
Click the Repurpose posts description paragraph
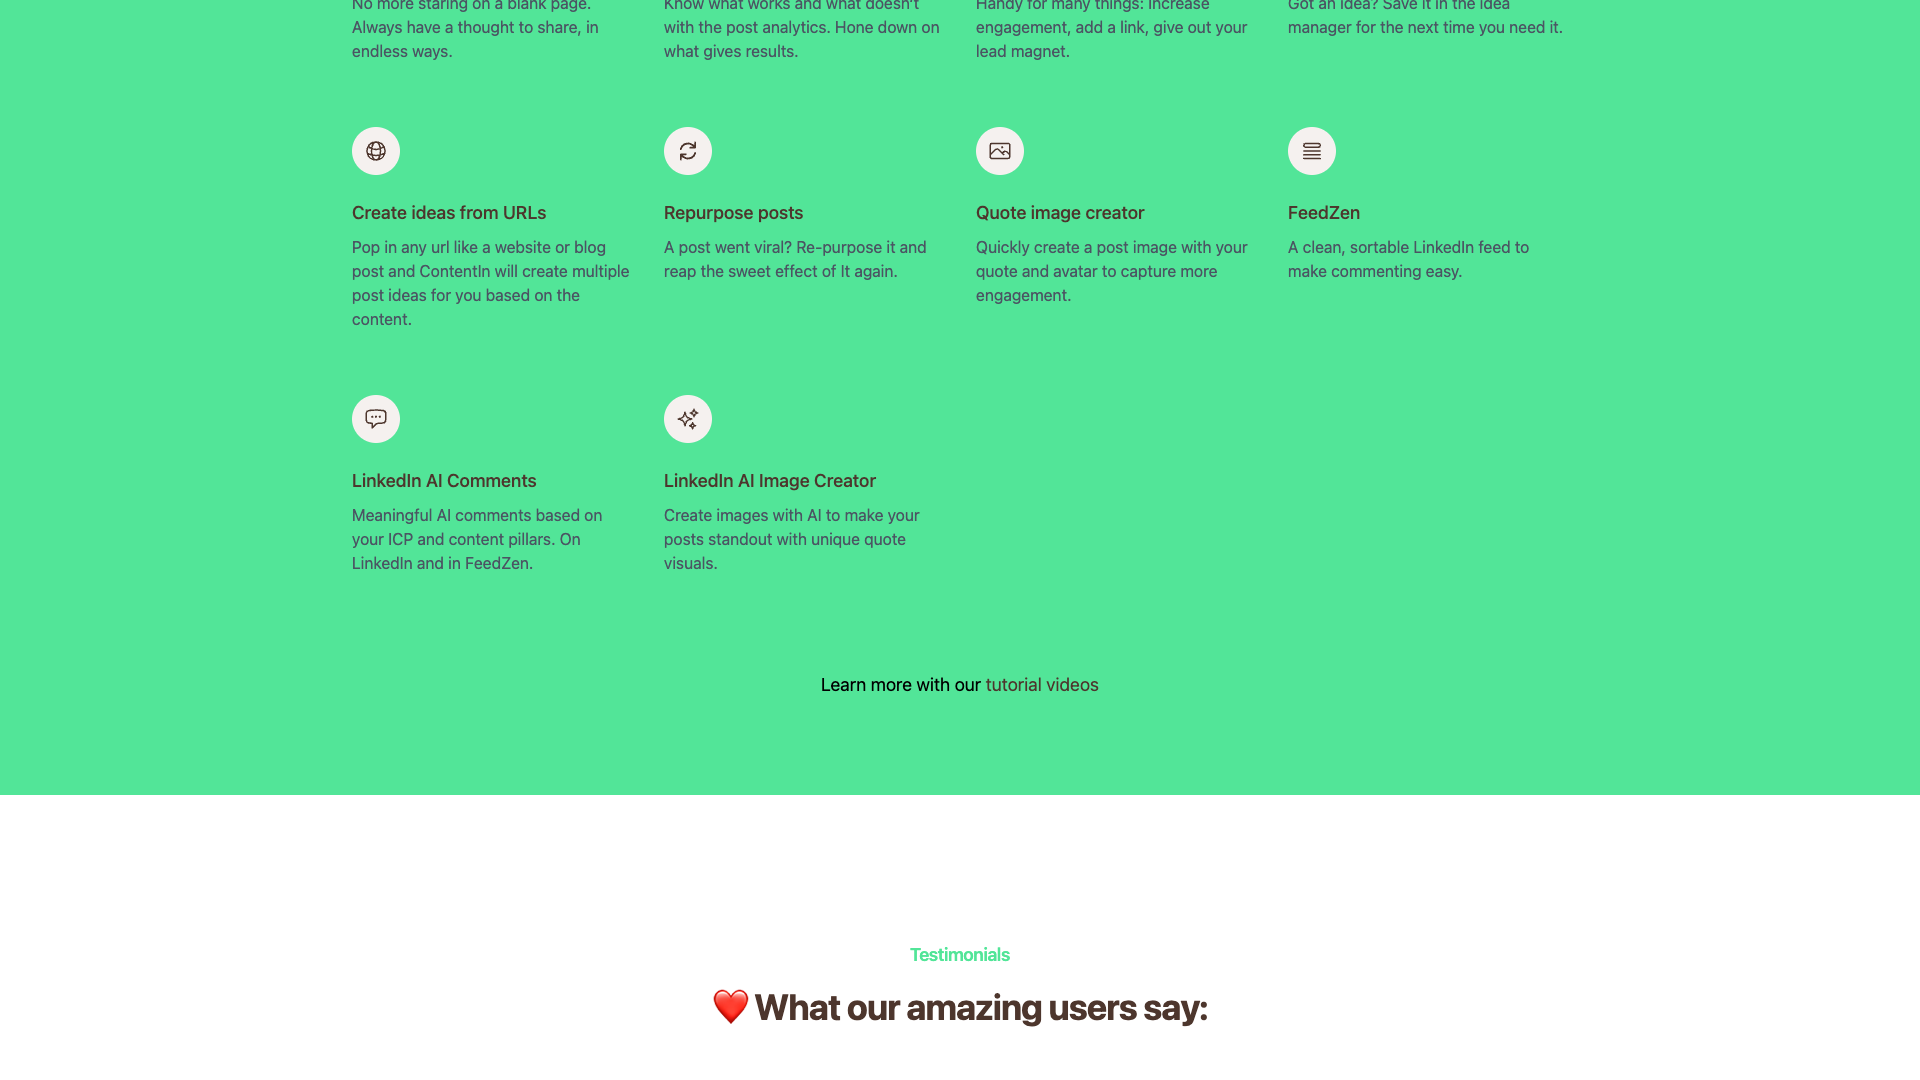coord(795,259)
